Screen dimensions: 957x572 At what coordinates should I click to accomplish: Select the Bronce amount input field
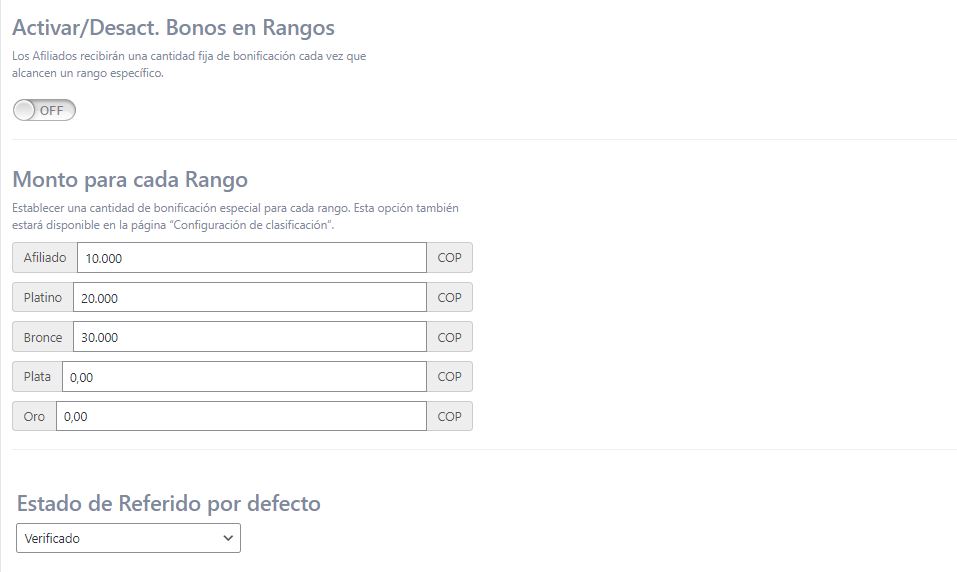click(x=249, y=337)
